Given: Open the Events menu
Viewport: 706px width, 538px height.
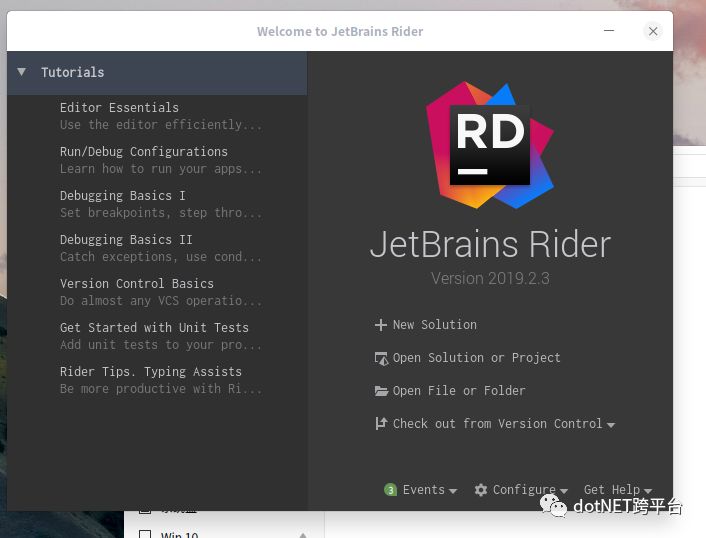Looking at the screenshot, I should point(430,490).
